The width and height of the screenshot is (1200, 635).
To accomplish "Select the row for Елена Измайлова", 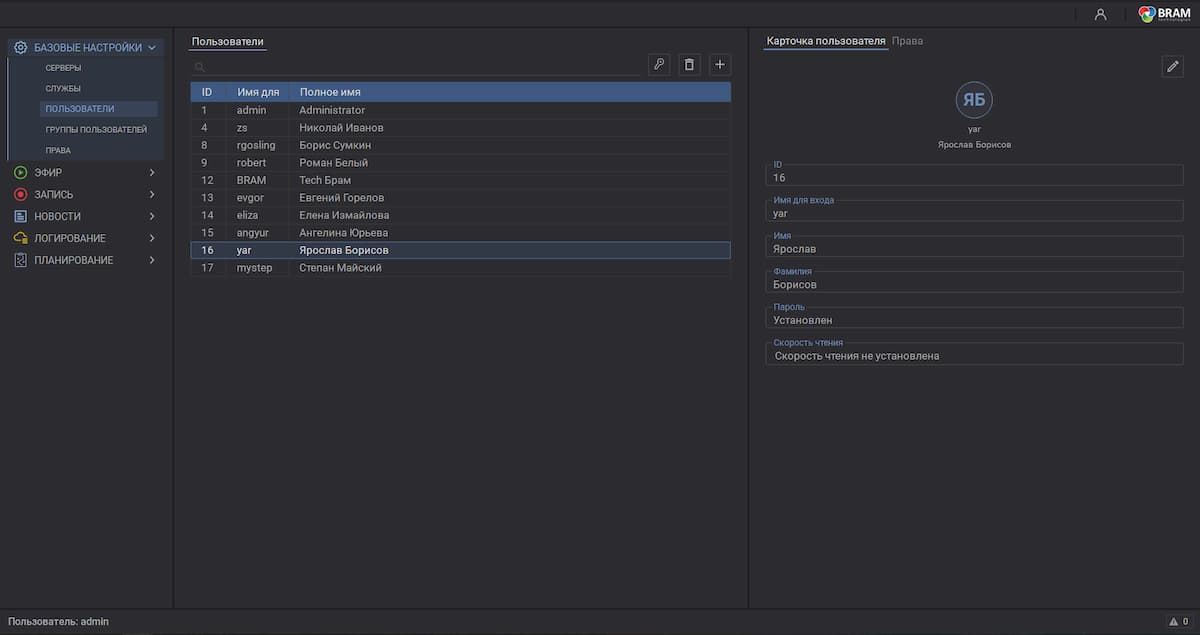I will coord(460,215).
